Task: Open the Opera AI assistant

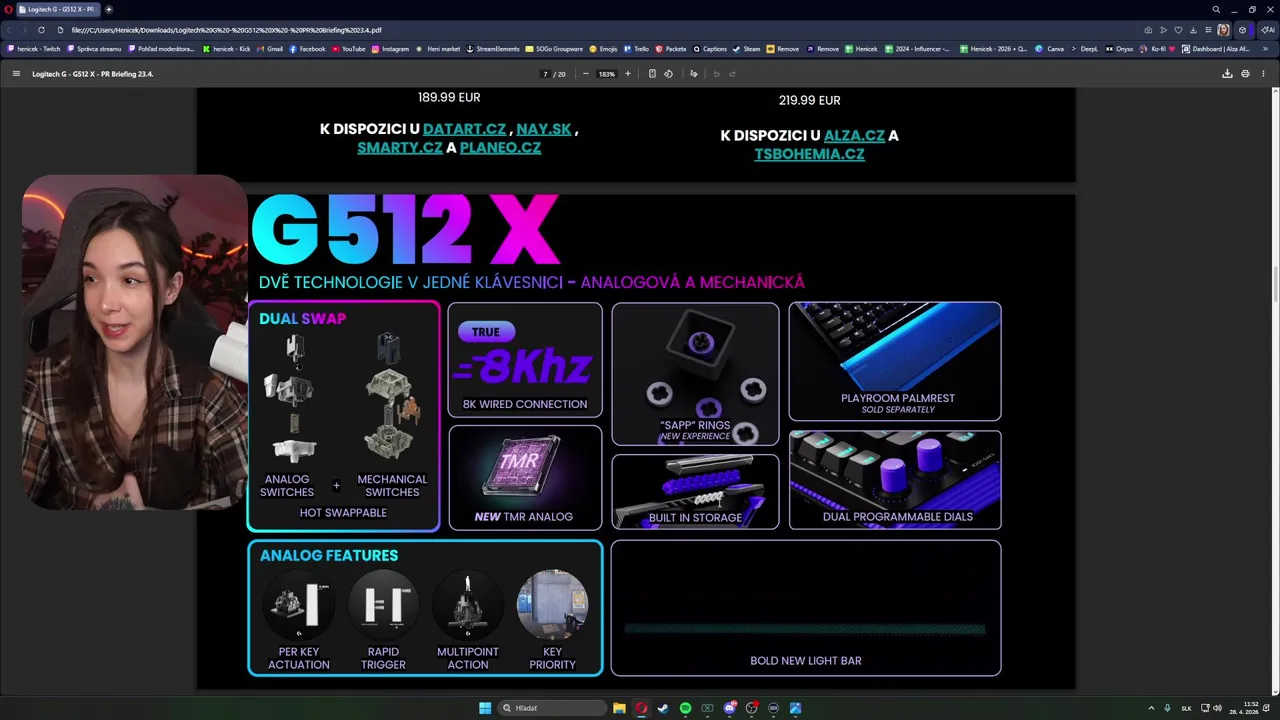Action: [x=1267, y=30]
